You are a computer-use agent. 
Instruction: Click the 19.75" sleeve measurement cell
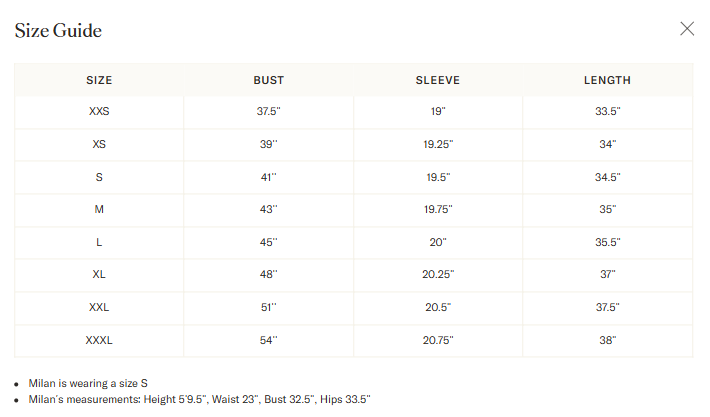click(x=438, y=209)
